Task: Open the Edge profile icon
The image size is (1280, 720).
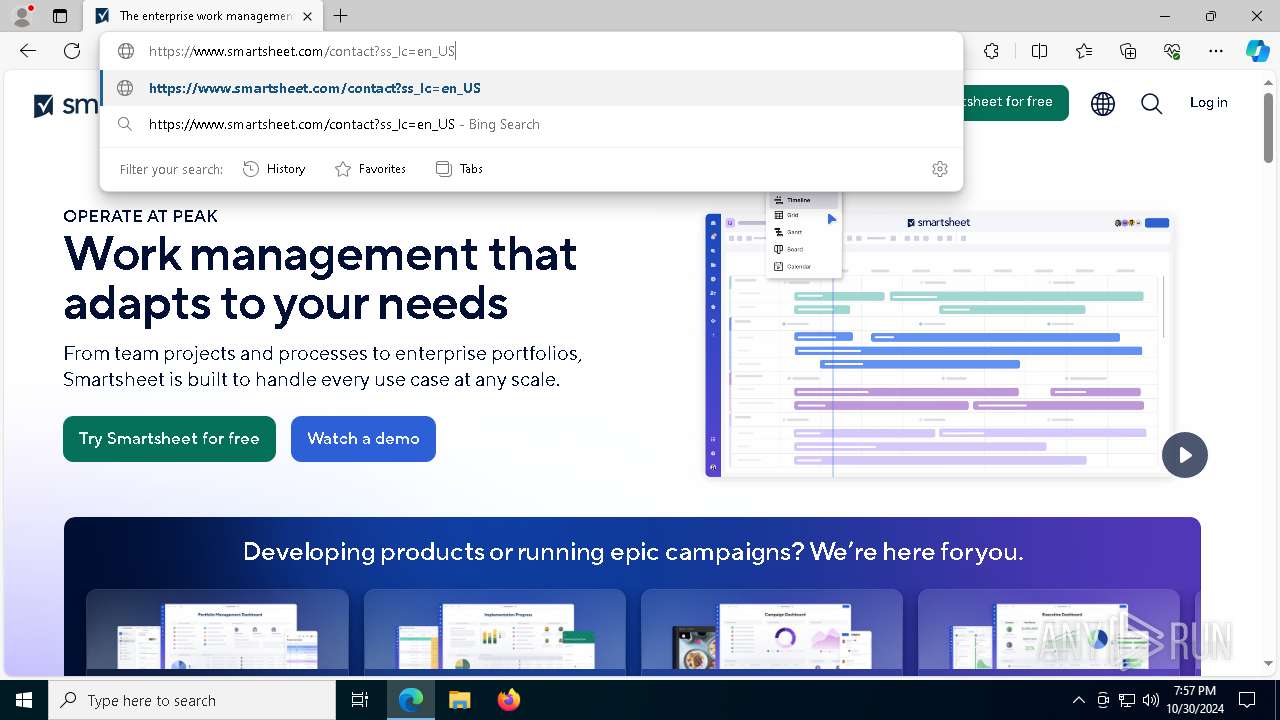Action: click(x=21, y=16)
